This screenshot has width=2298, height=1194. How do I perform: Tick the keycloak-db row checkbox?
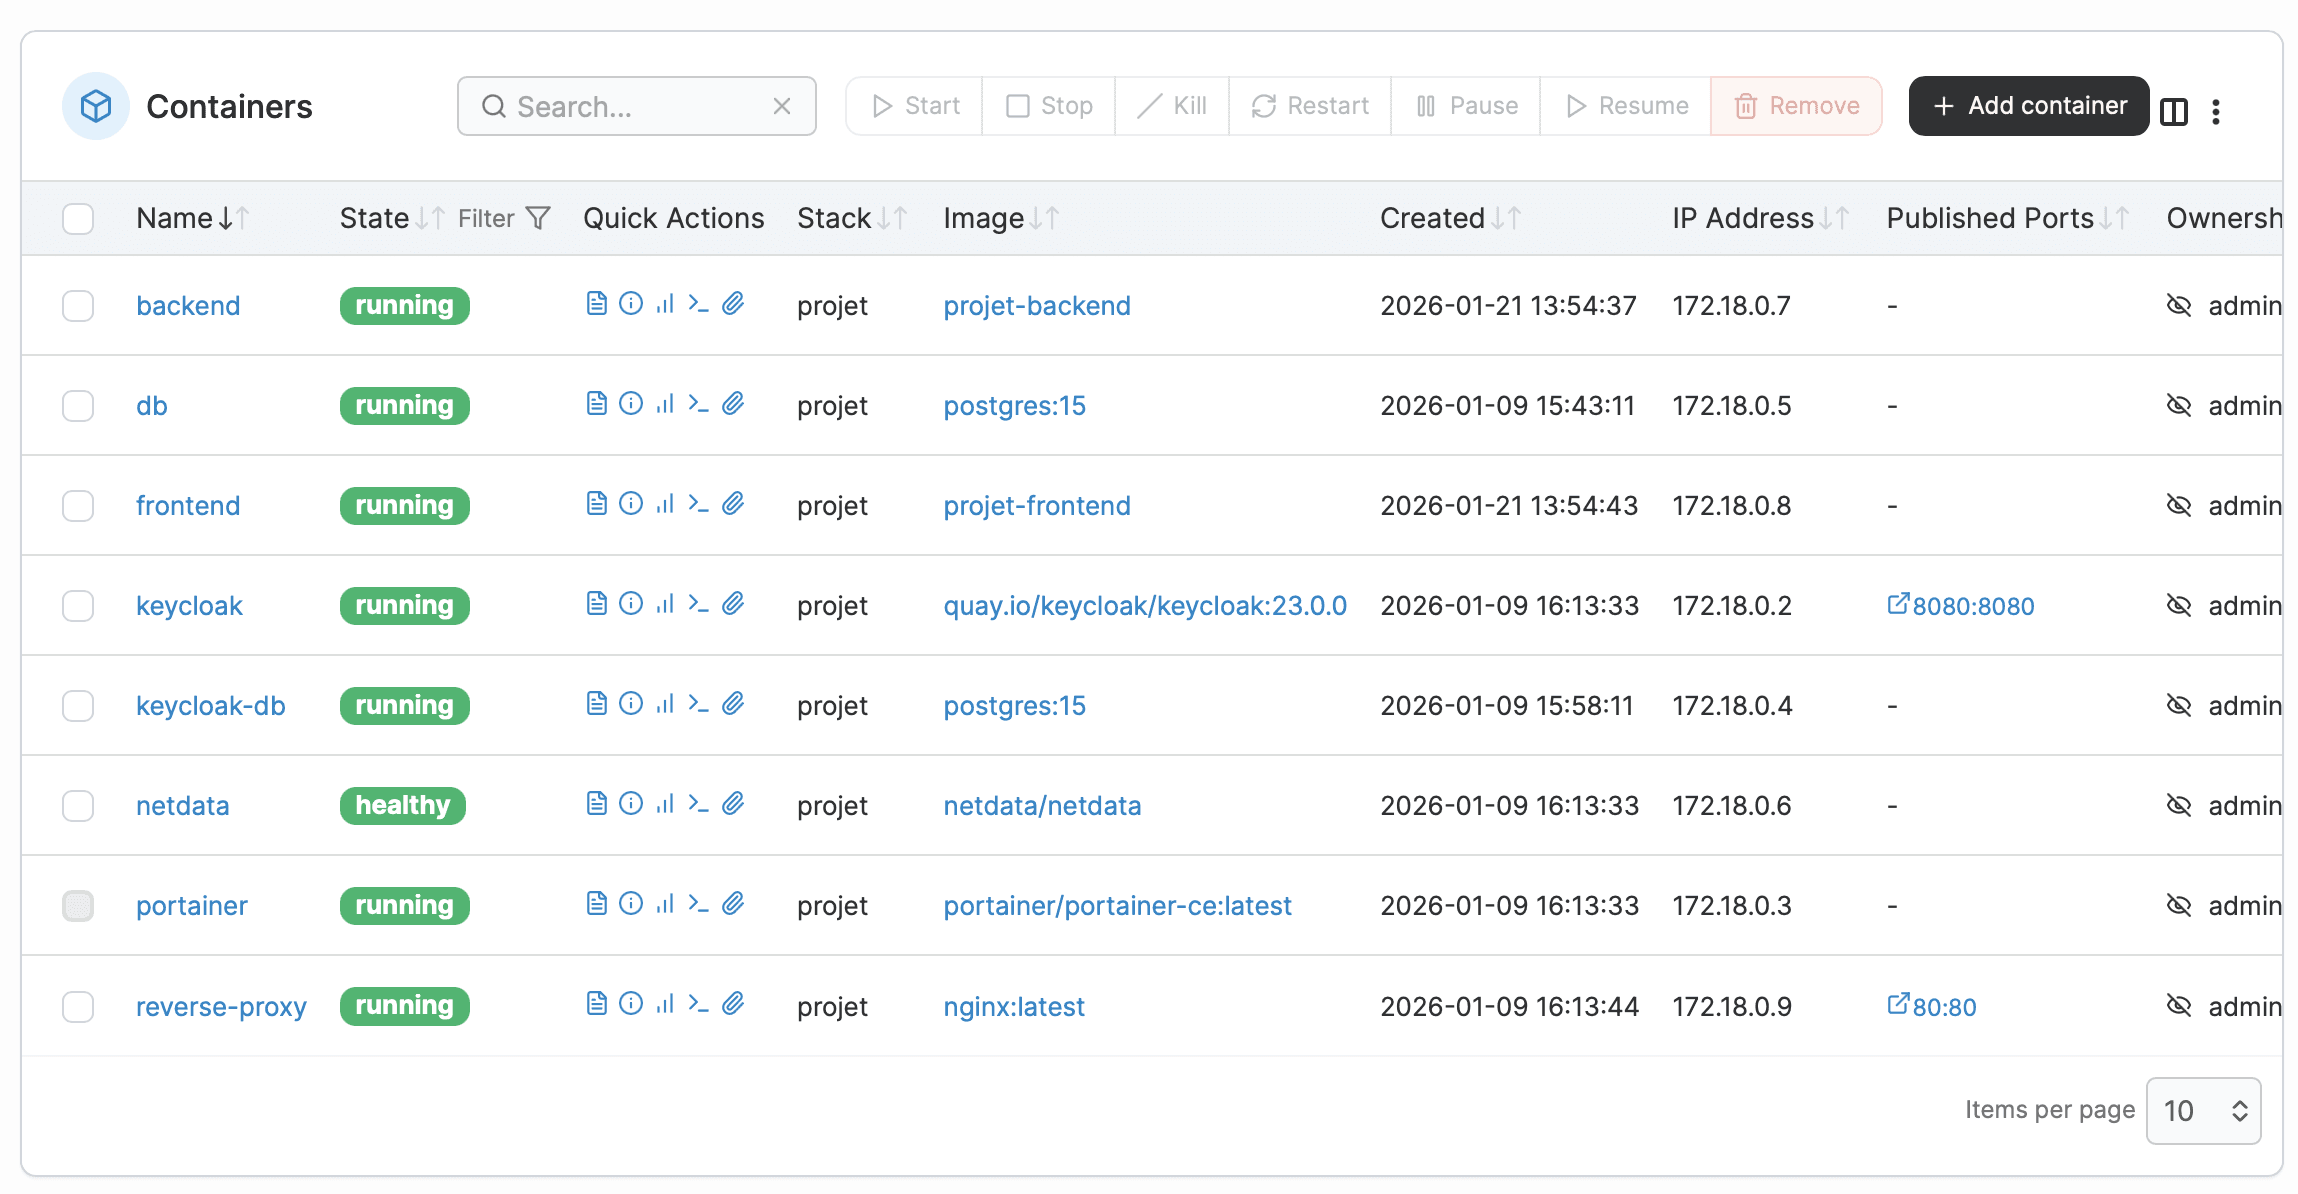click(x=78, y=706)
